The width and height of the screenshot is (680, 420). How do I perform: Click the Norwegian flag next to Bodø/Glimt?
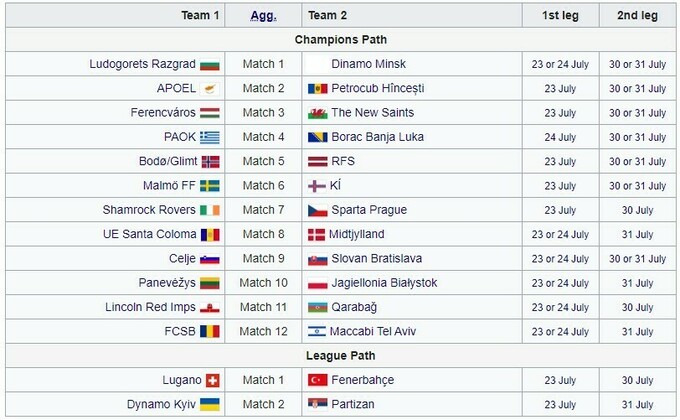(210, 161)
